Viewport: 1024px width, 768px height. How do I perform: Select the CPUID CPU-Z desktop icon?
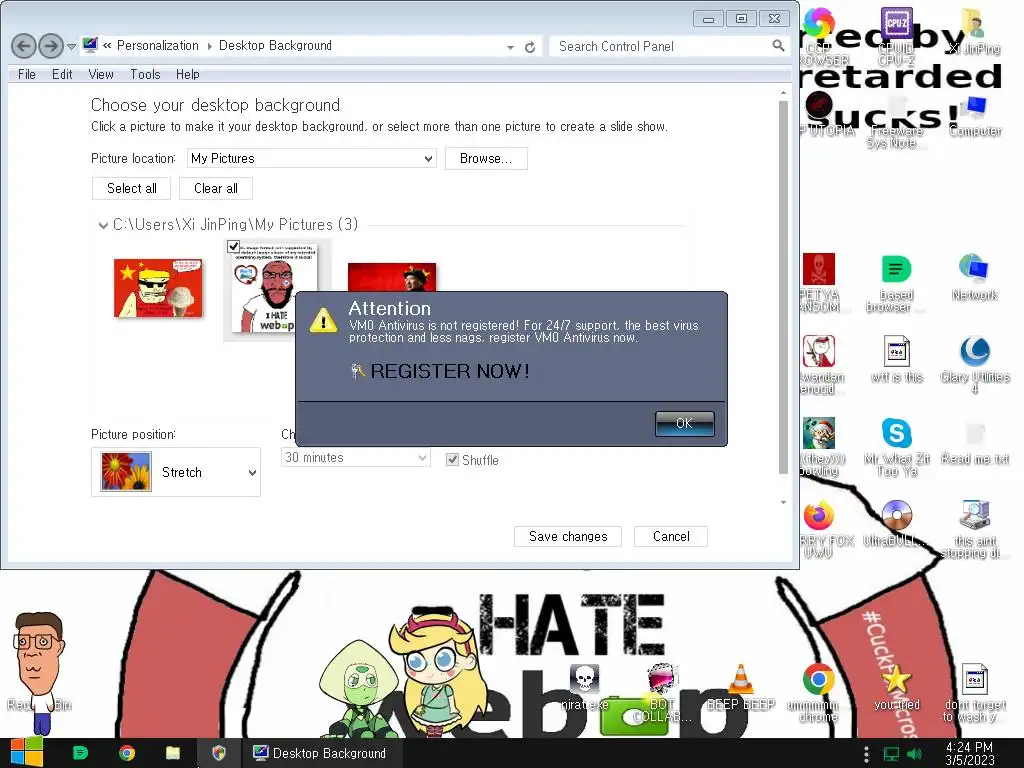coord(896,37)
